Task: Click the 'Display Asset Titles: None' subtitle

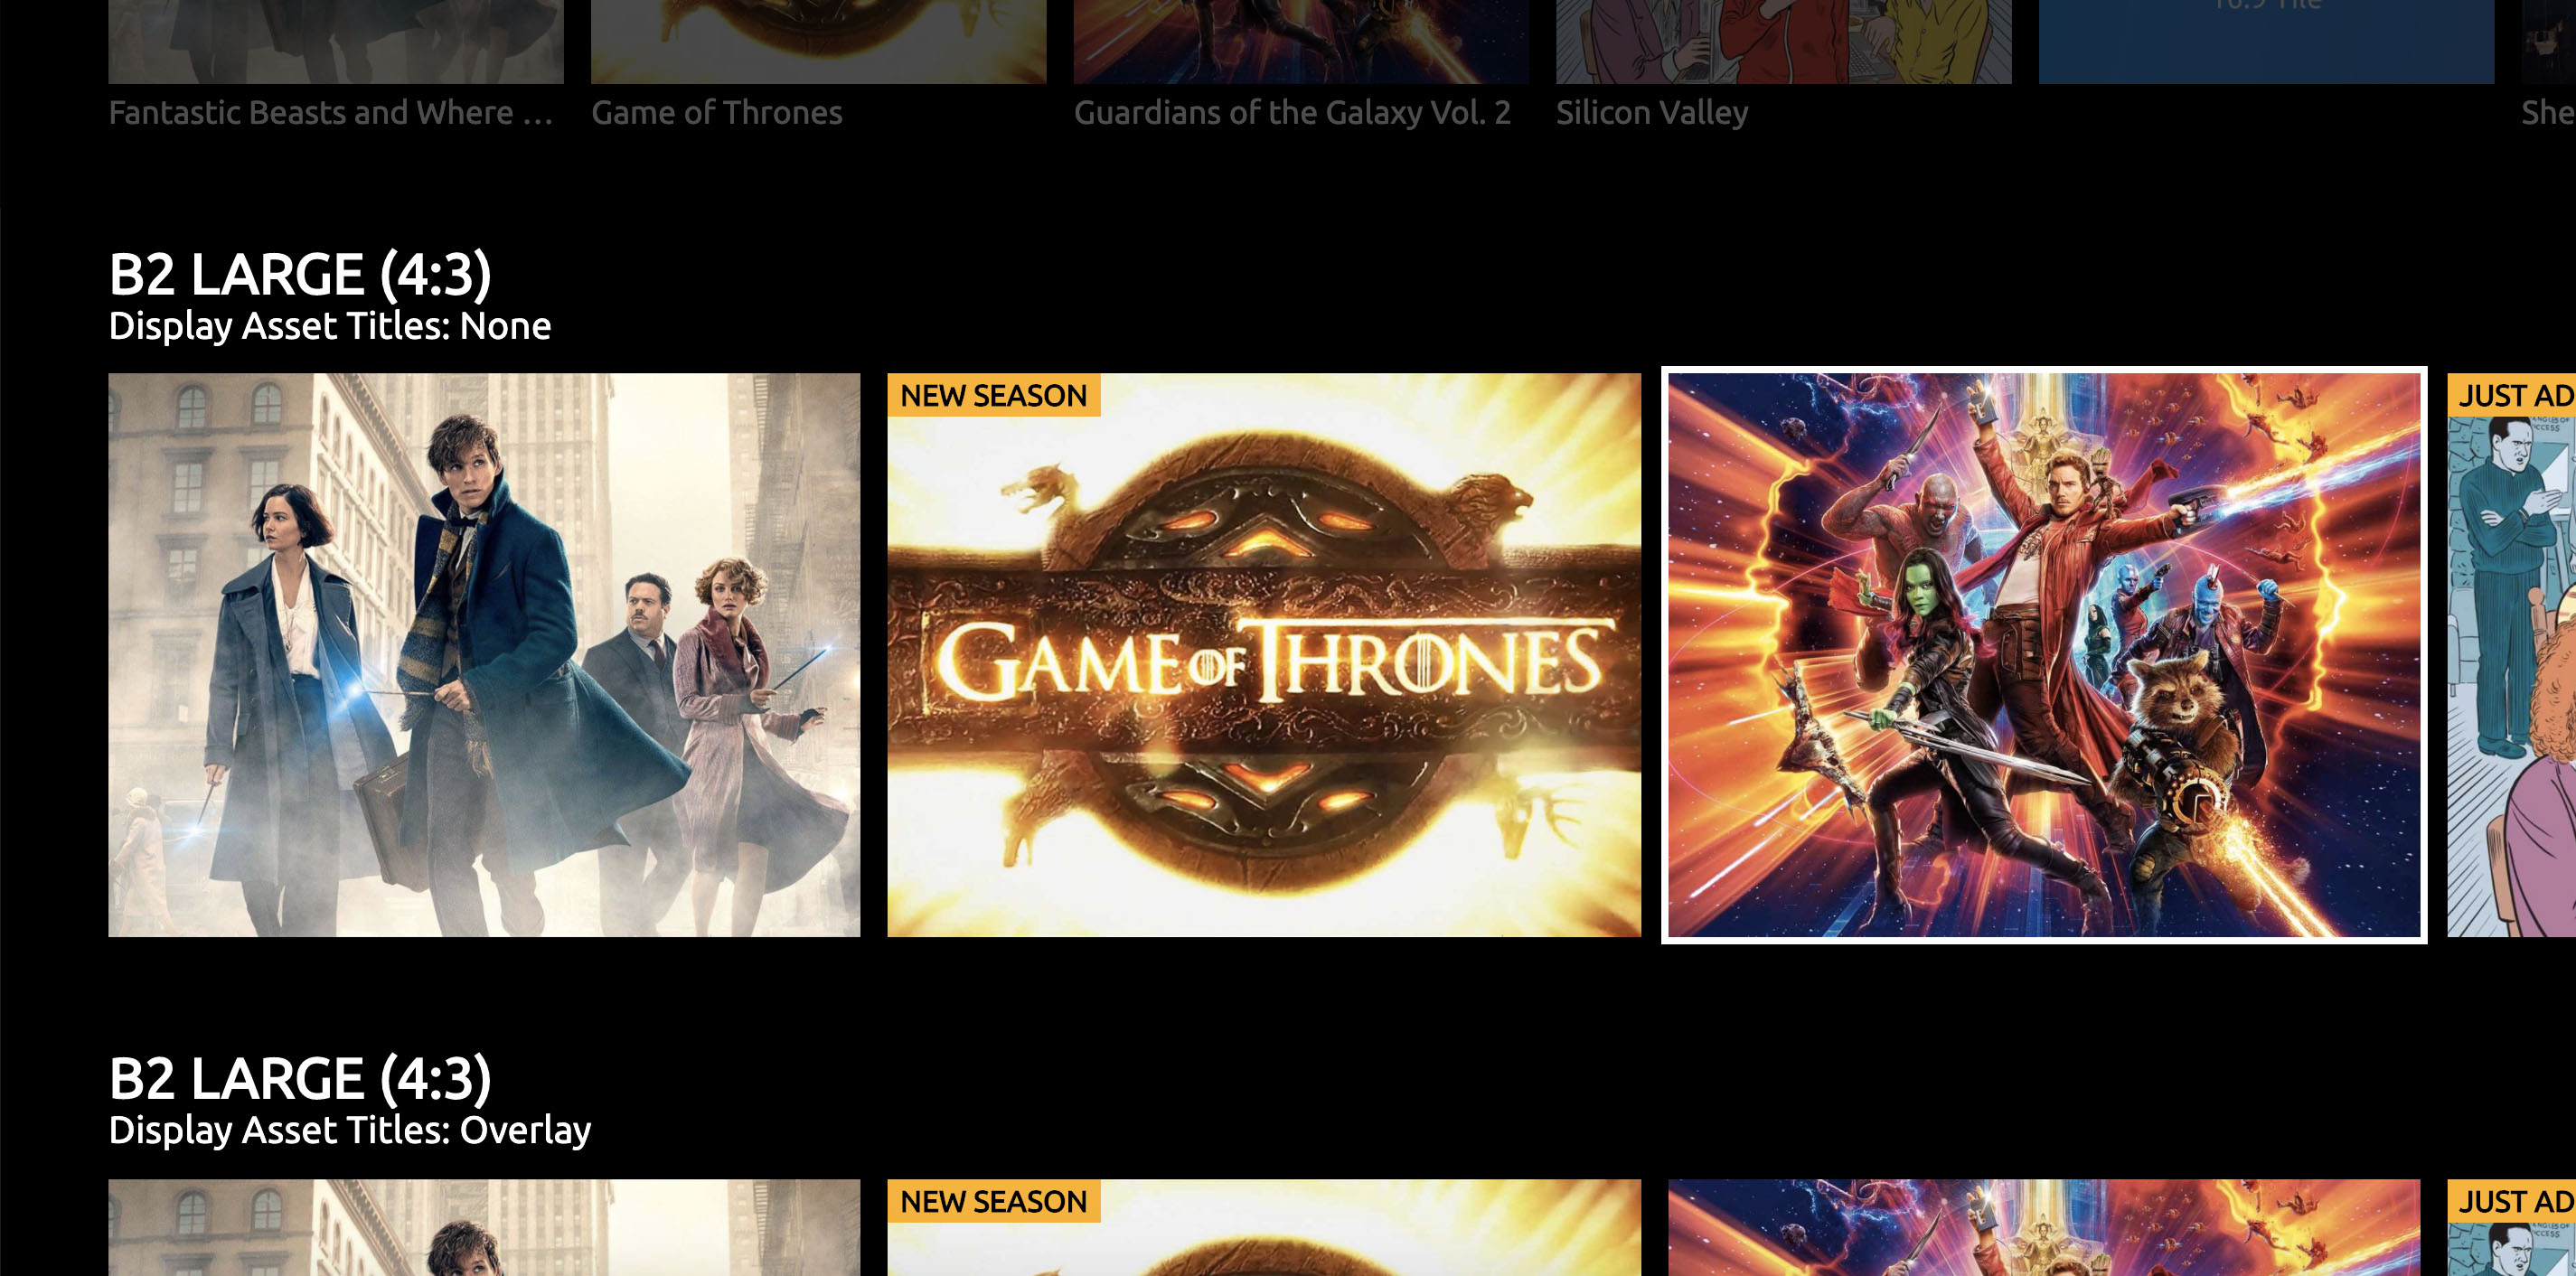Action: pyautogui.click(x=330, y=326)
